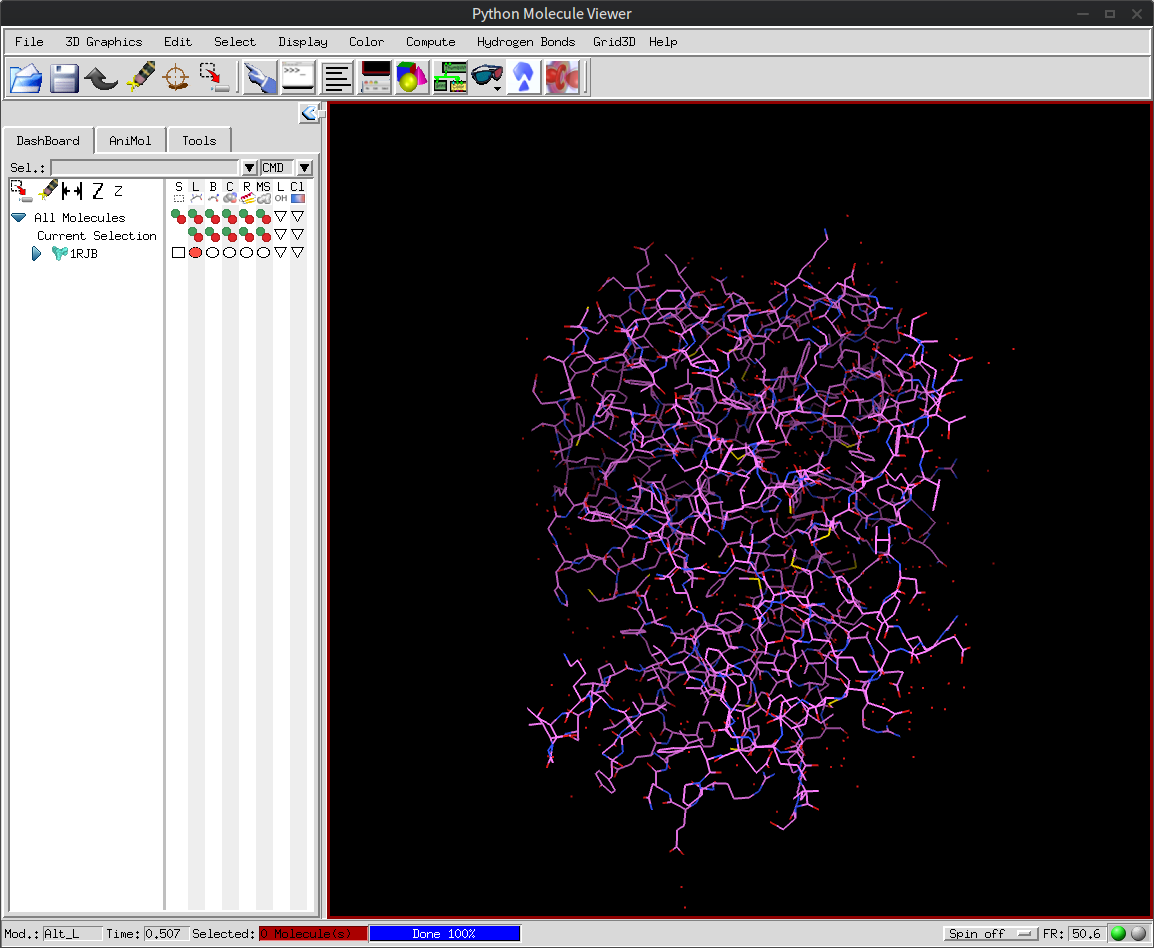Switch to the AniMol tab
The width and height of the screenshot is (1154, 948).
(130, 141)
